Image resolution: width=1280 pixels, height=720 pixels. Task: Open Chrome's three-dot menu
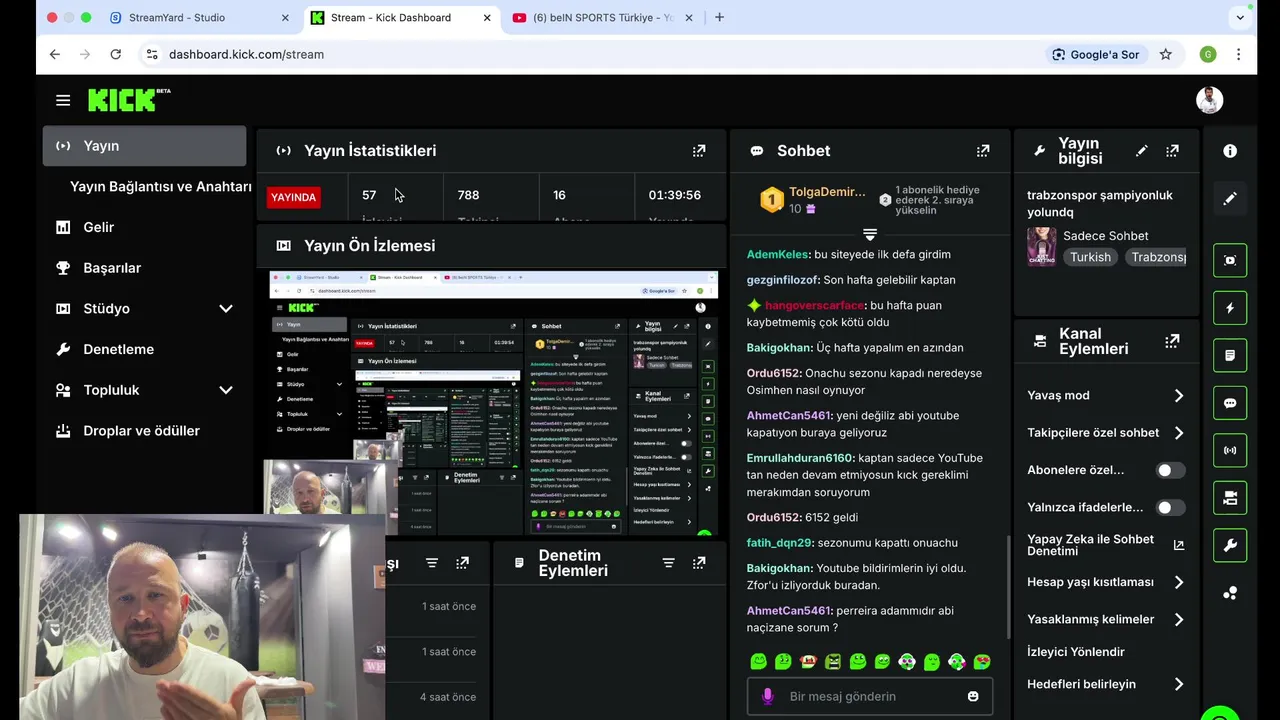(1238, 54)
